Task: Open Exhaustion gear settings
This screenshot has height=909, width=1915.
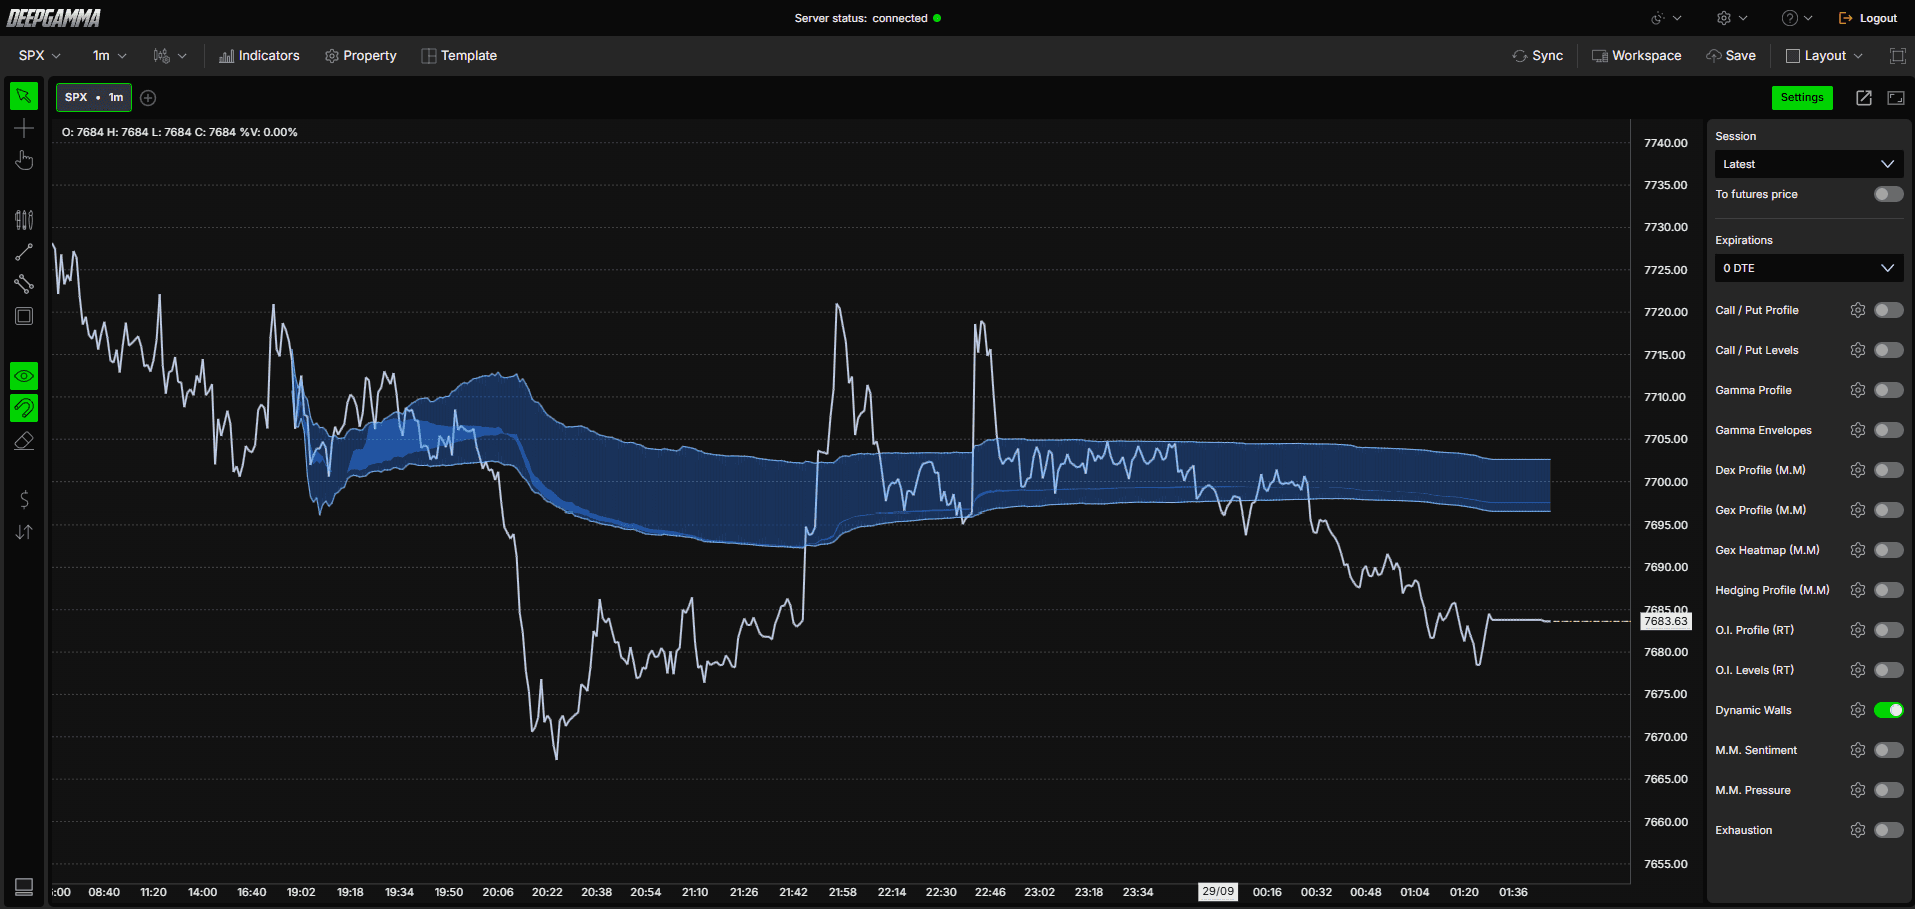Action: pos(1858,830)
